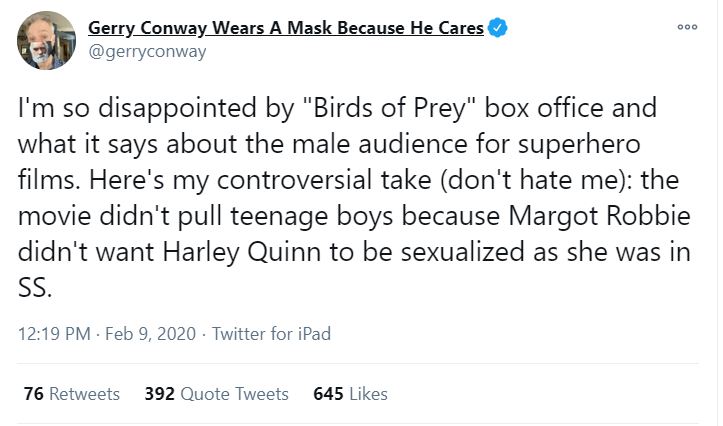The image size is (723, 426).
Task: Click the like count number 645
Action: pos(329,394)
